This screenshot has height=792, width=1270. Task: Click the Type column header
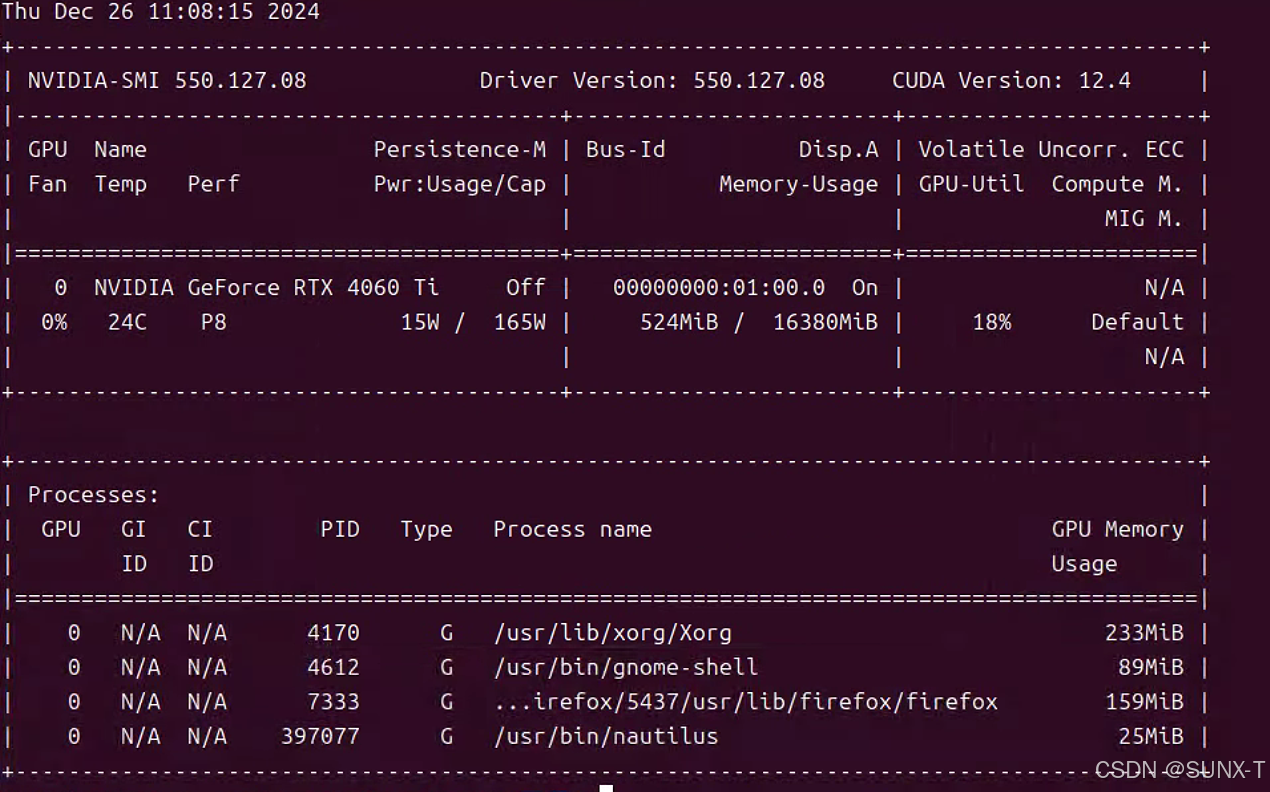pos(426,529)
